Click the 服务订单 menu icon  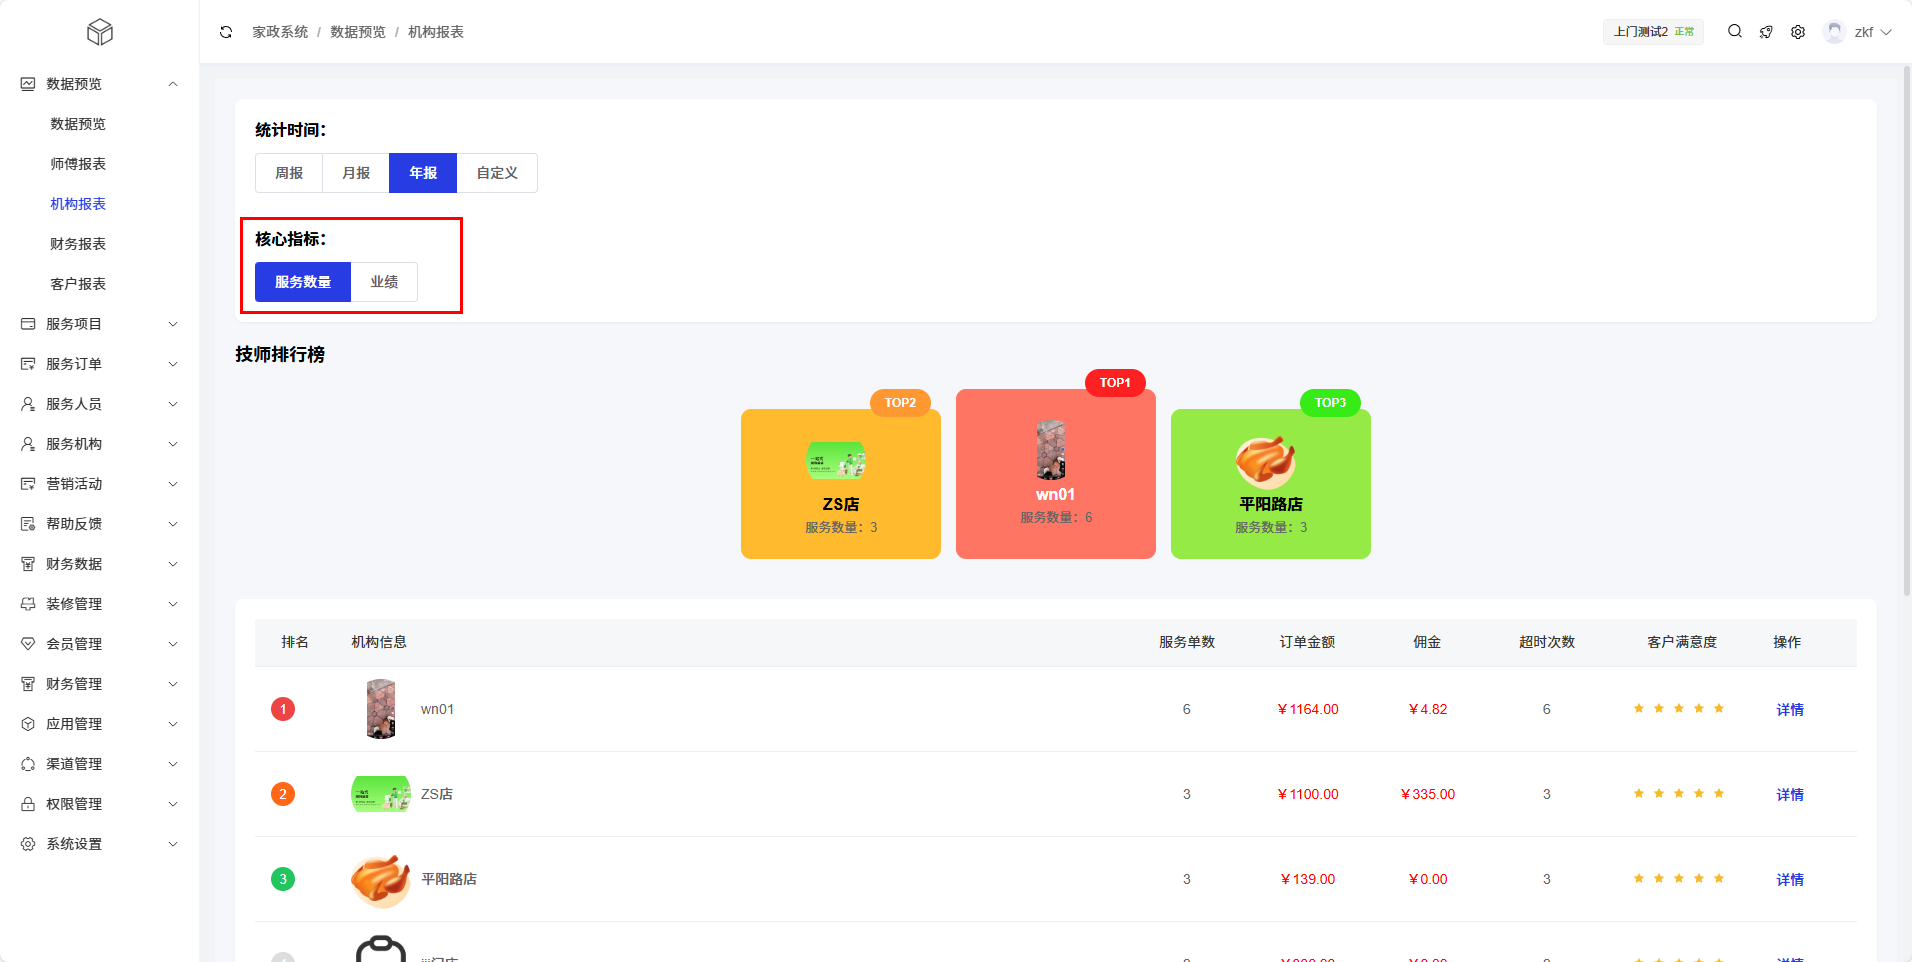click(x=28, y=364)
